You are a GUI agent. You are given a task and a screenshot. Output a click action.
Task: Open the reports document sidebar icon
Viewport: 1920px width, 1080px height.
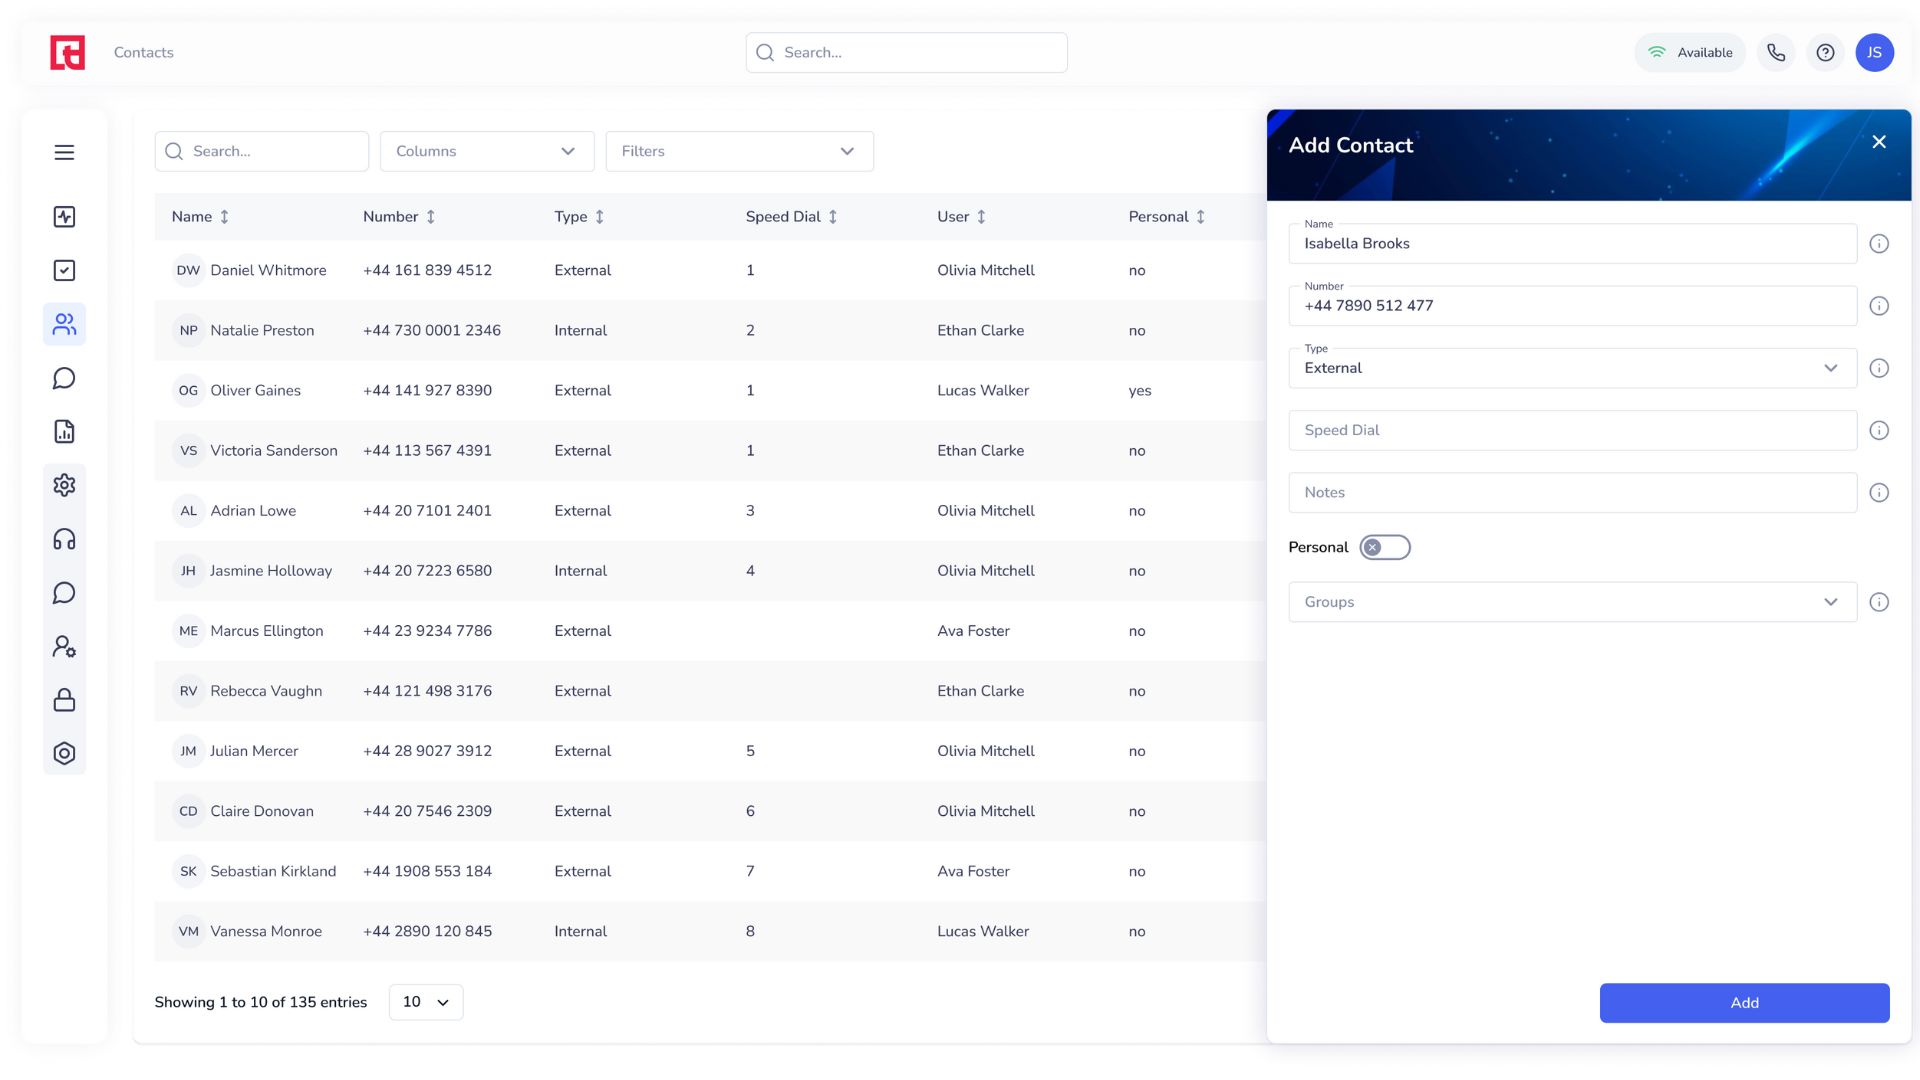[x=64, y=431]
